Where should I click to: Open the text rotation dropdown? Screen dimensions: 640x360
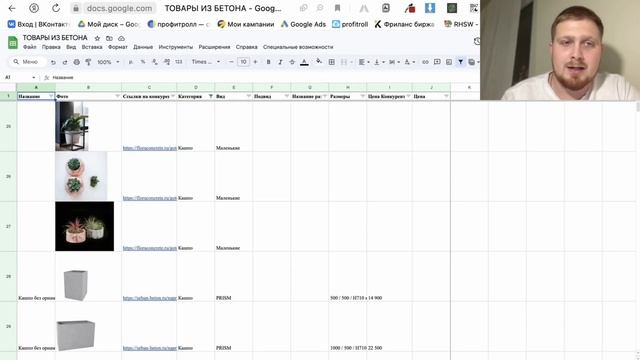(409, 62)
